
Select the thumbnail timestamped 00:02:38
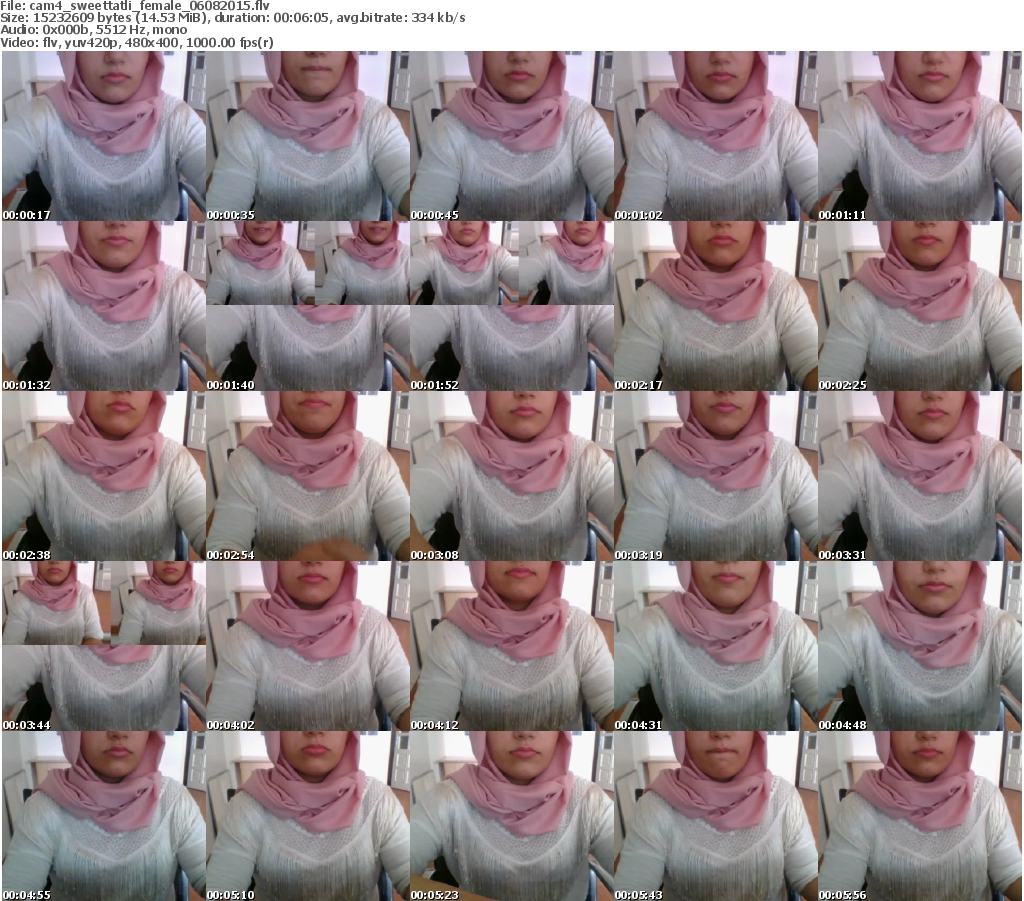point(104,476)
